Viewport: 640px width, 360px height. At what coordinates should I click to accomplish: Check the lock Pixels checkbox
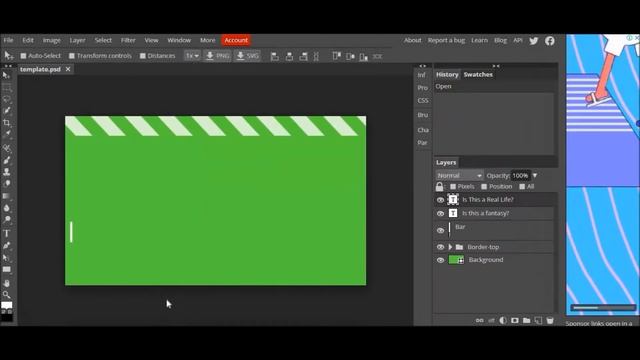tap(453, 187)
